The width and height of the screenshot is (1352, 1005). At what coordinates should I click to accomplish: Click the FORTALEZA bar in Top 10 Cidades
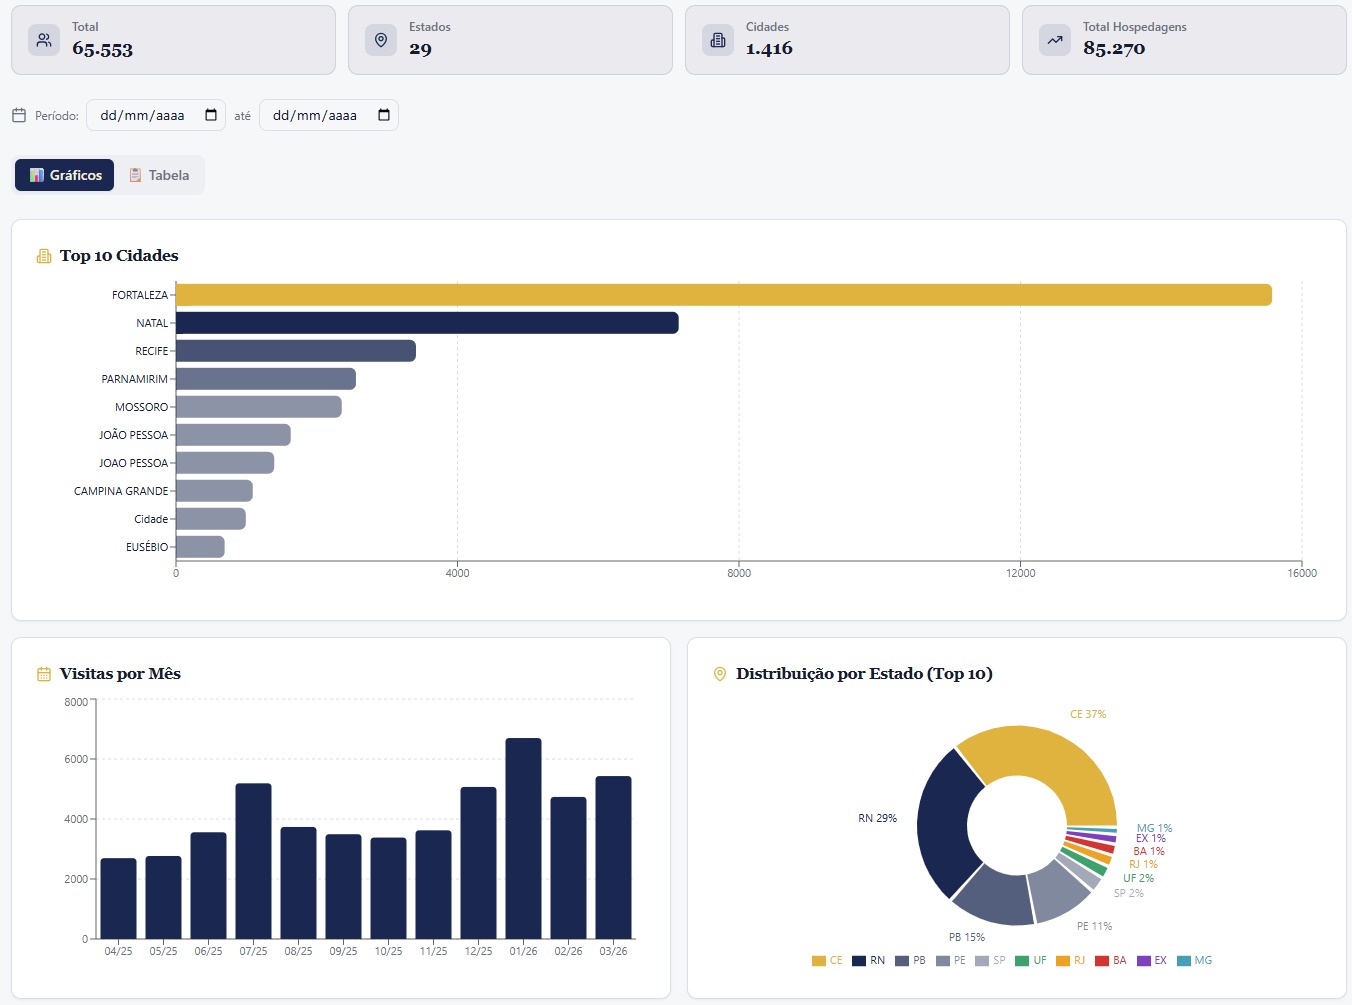click(724, 295)
